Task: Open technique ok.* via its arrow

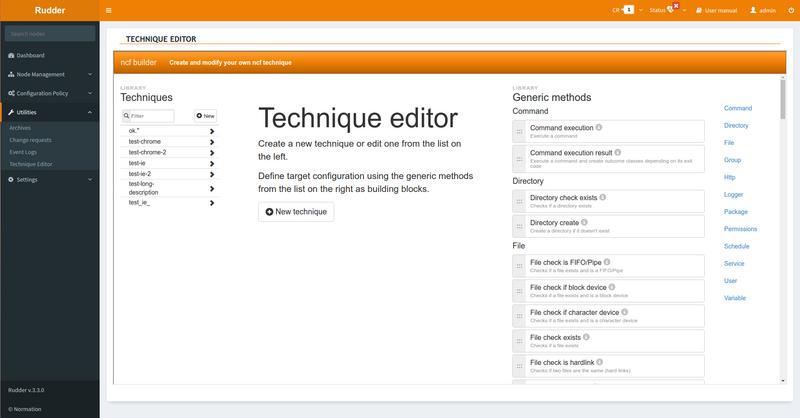Action: [212, 131]
